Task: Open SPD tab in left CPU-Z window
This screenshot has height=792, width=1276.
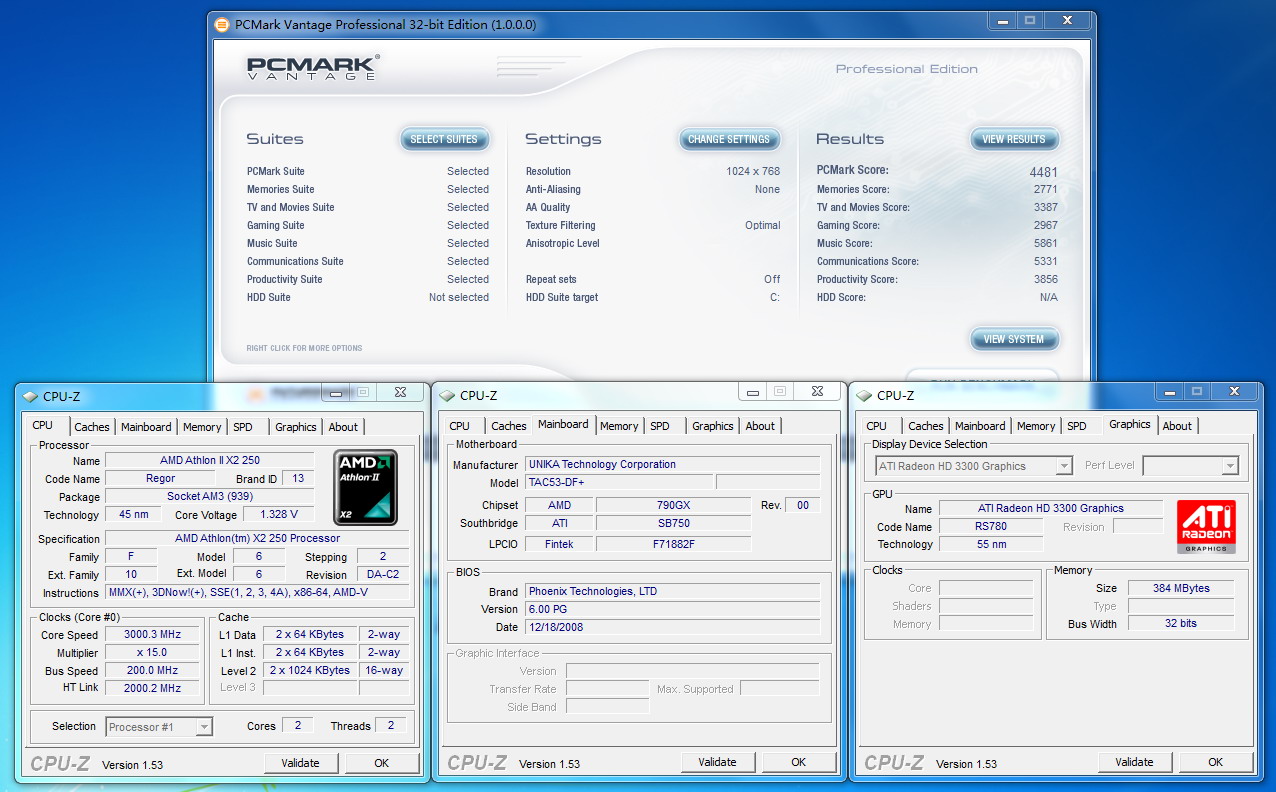Action: [243, 427]
